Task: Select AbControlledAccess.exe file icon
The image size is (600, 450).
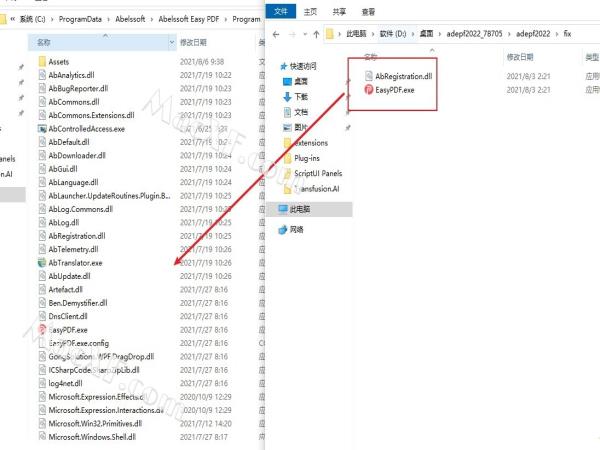Action: (42, 129)
